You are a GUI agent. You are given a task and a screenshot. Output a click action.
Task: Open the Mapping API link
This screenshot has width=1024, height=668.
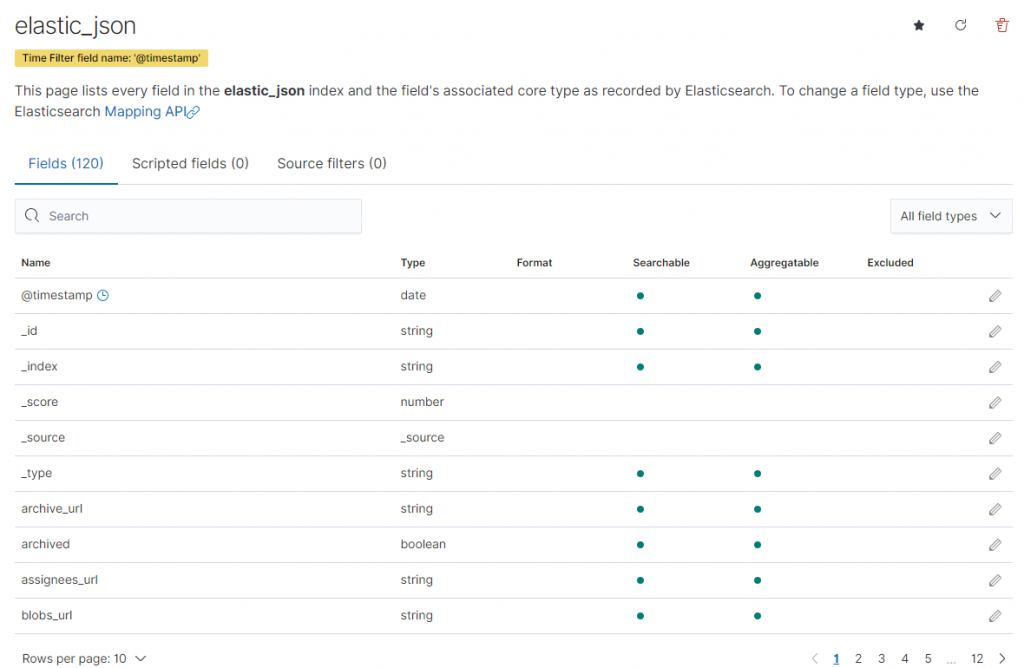point(152,112)
